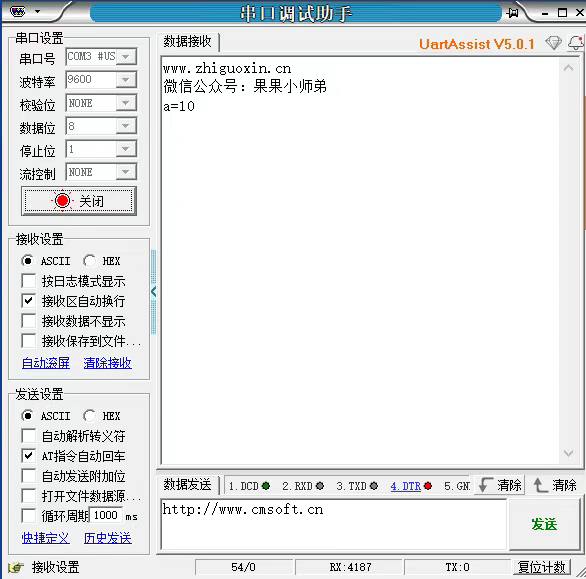The height and width of the screenshot is (579, 586).
Task: Click the UartAssist V5.0.1 label
Action: coord(477,44)
